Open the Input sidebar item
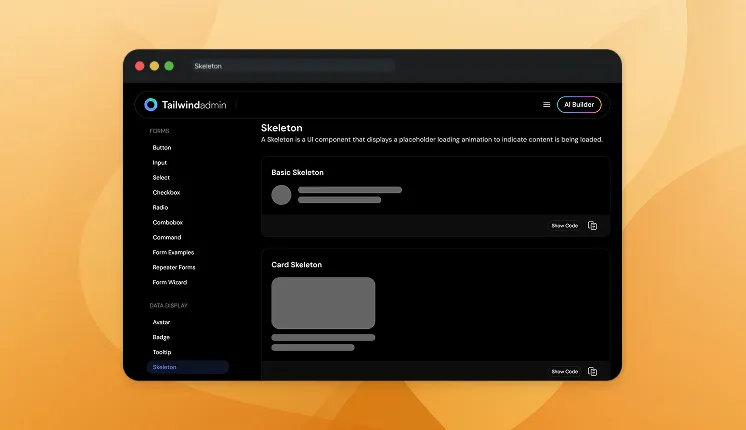 point(160,163)
